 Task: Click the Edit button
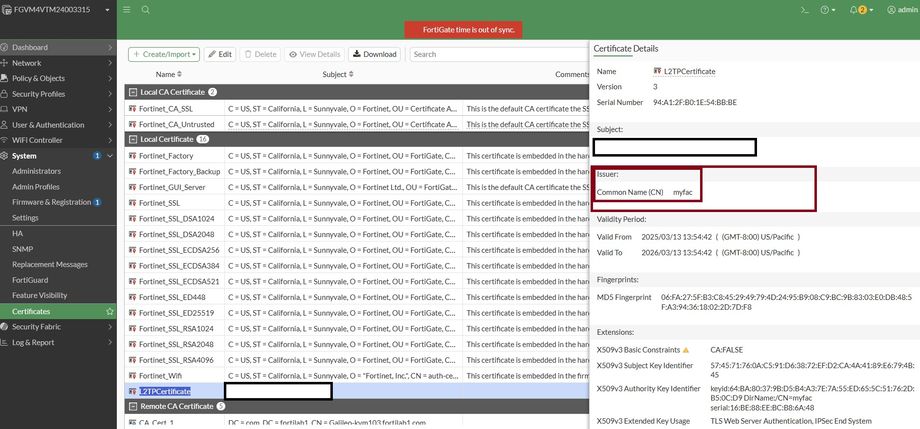point(220,54)
